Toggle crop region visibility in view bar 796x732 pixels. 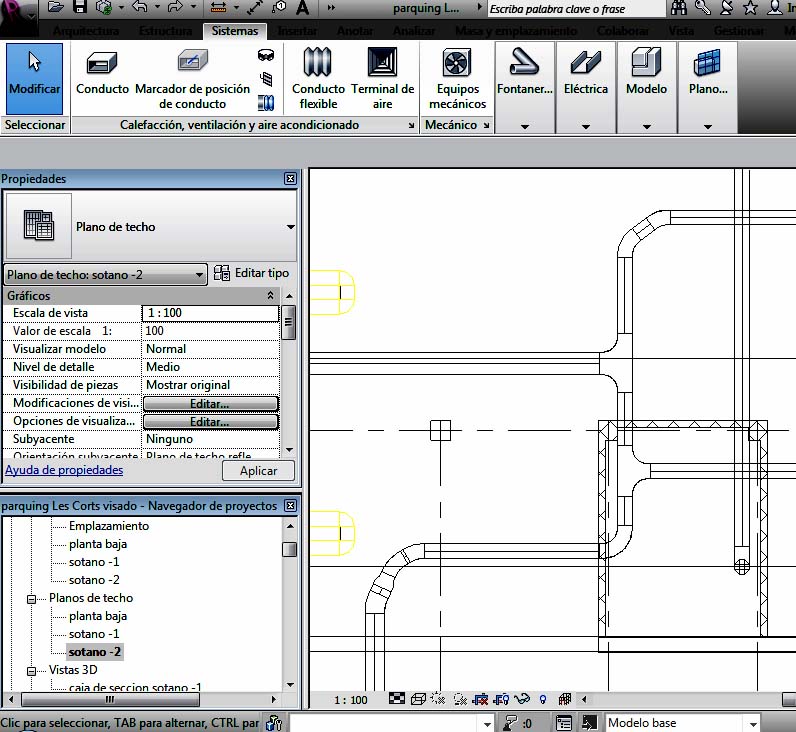point(502,700)
